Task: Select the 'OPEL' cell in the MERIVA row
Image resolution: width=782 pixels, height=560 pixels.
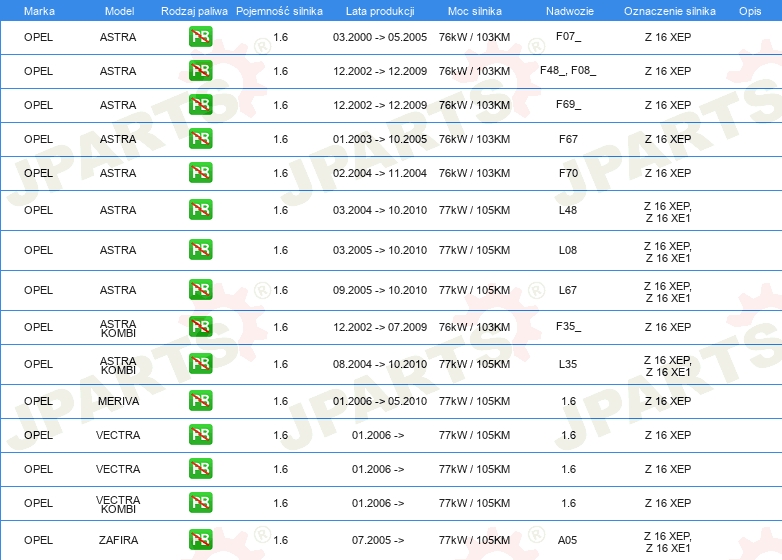Action: coord(38,401)
